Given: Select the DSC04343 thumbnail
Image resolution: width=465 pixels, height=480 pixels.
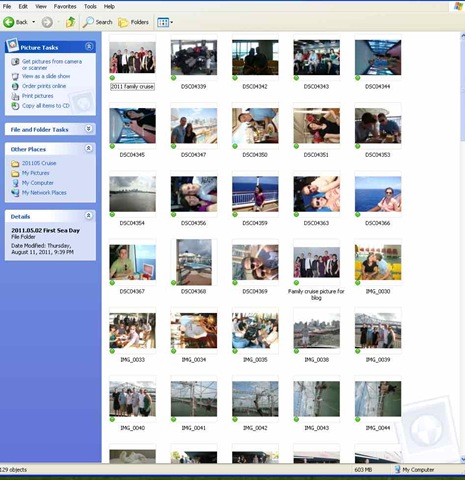Looking at the screenshot, I should click(x=316, y=57).
